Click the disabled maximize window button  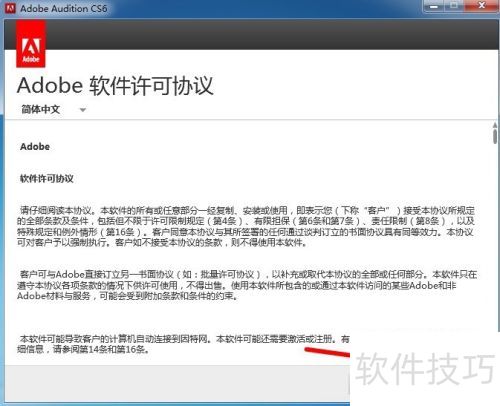coord(454,6)
